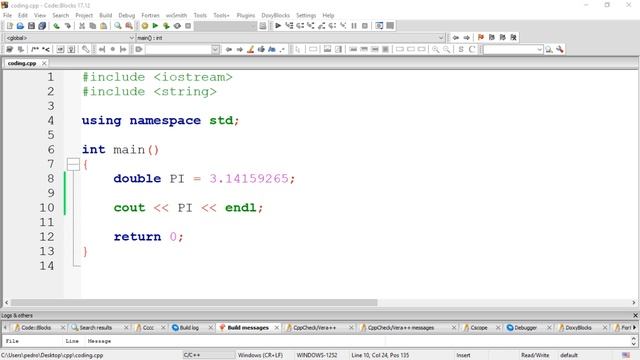Close the Logs & others panel
640x360 pixels.
635,316
